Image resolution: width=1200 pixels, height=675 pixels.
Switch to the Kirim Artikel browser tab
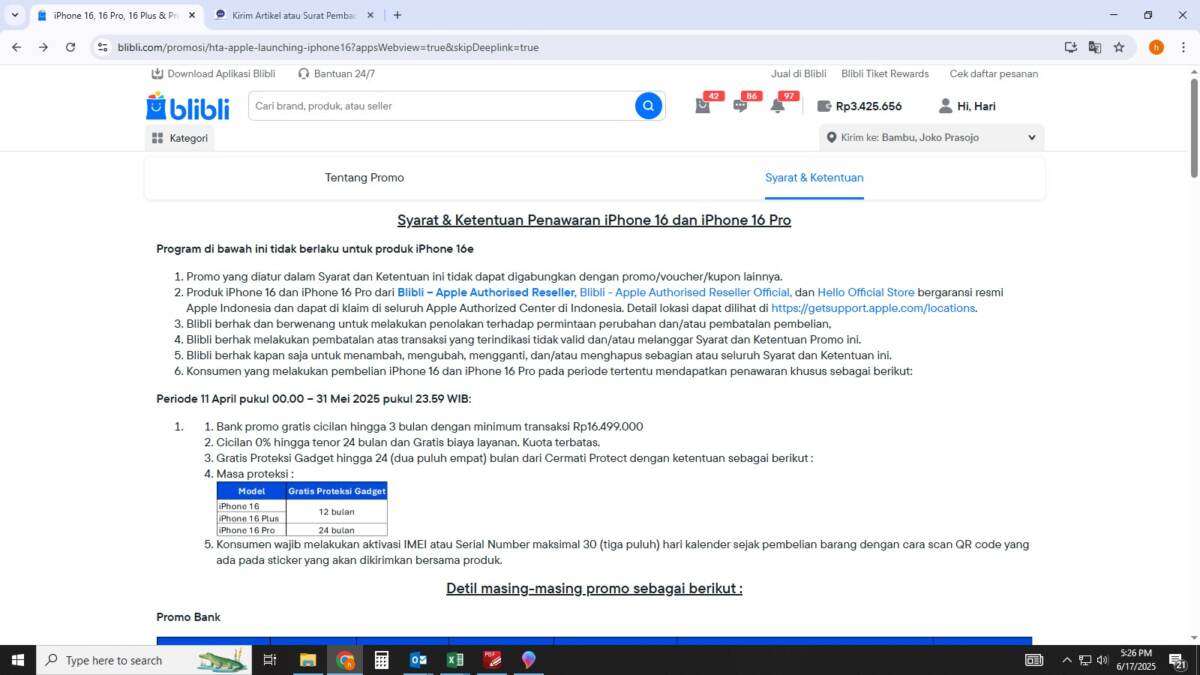coord(294,15)
